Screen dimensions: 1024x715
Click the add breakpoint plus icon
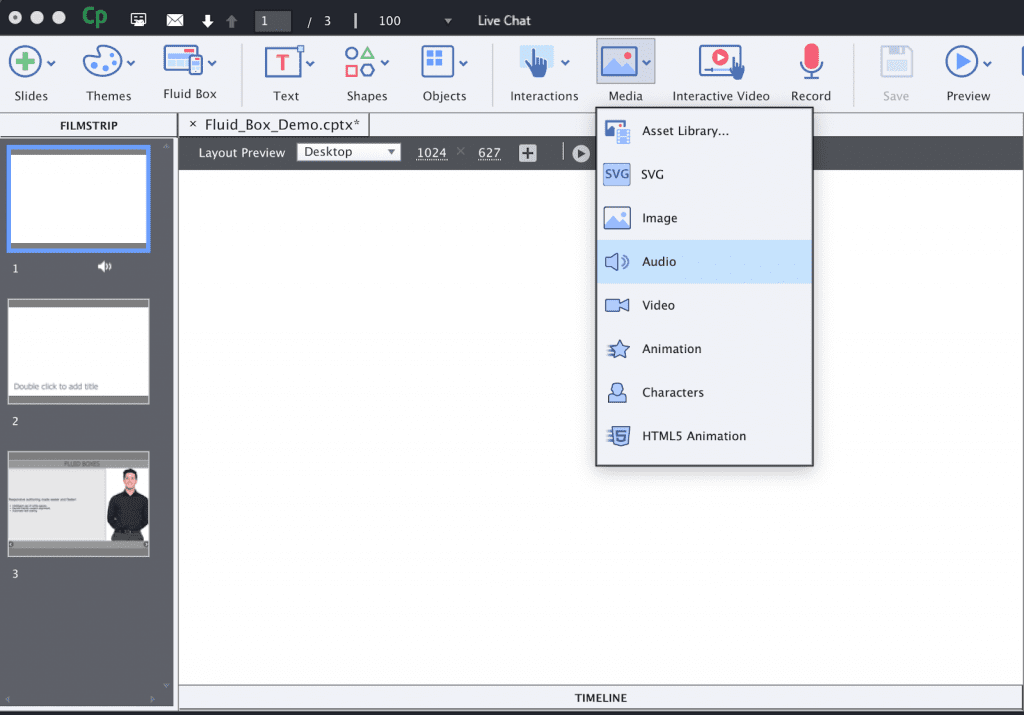point(528,153)
